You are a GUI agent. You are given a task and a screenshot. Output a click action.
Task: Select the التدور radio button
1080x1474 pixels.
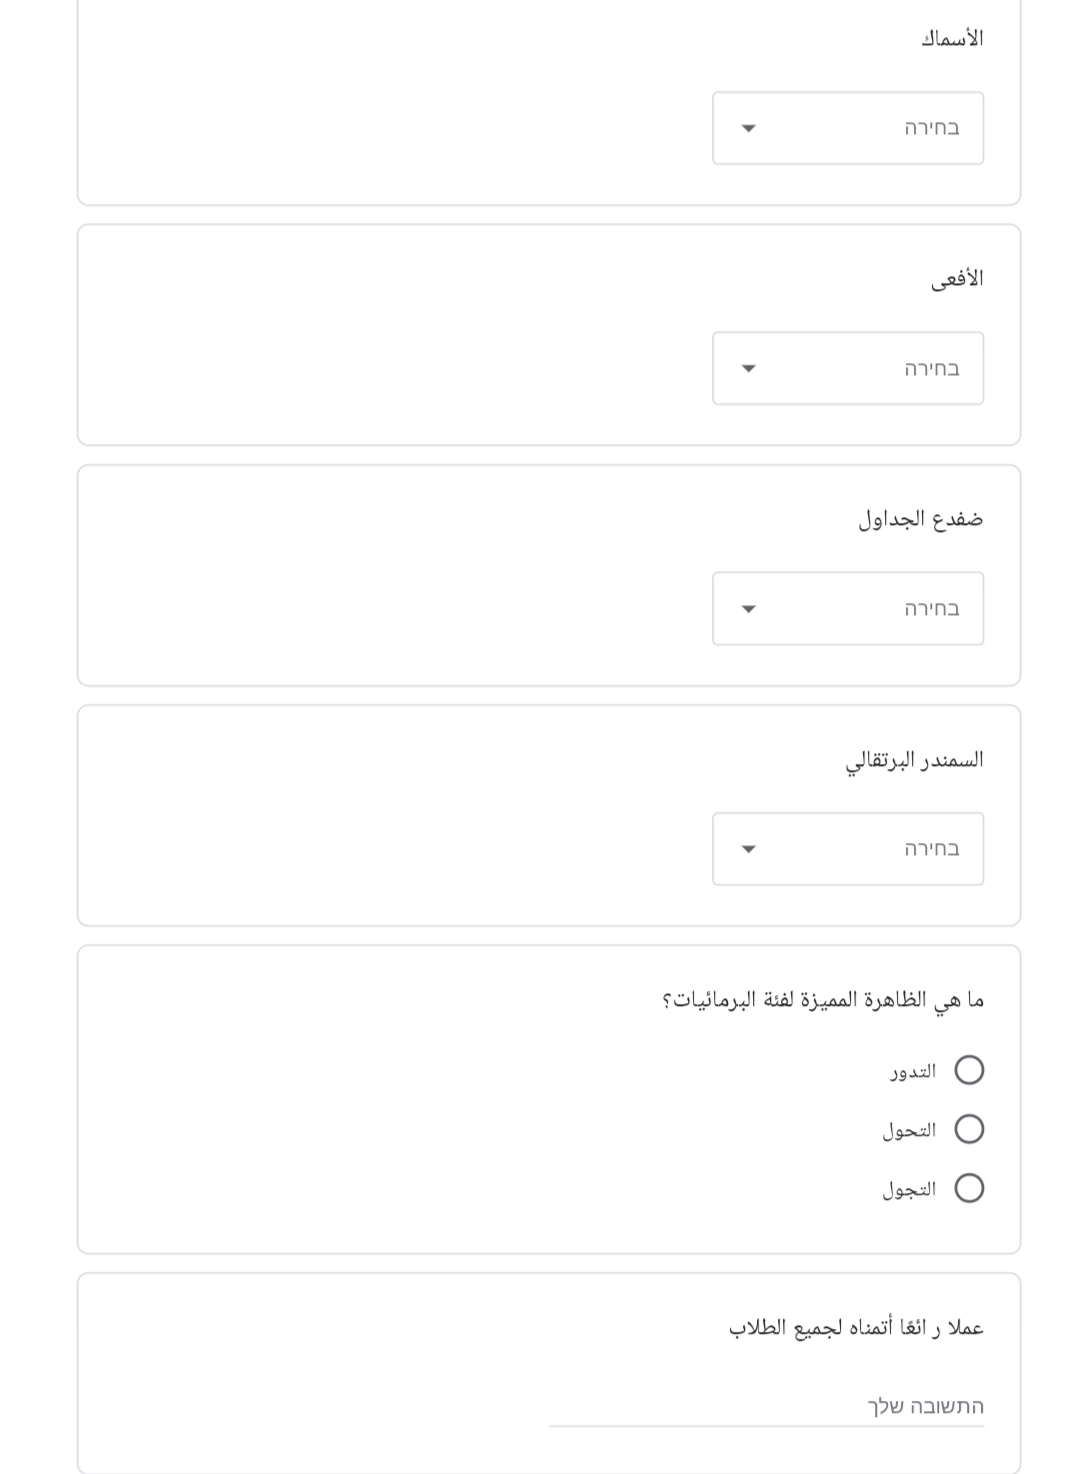tap(969, 1070)
